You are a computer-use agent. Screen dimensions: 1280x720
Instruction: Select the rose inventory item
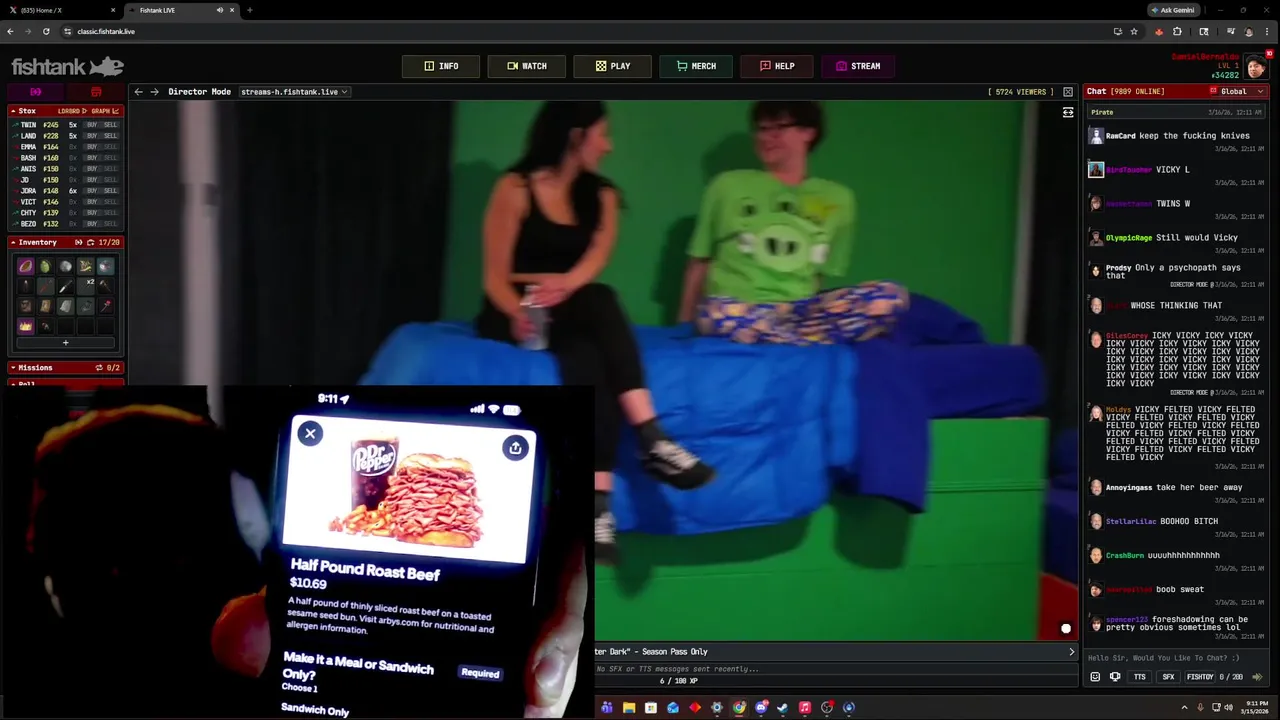(x=105, y=306)
